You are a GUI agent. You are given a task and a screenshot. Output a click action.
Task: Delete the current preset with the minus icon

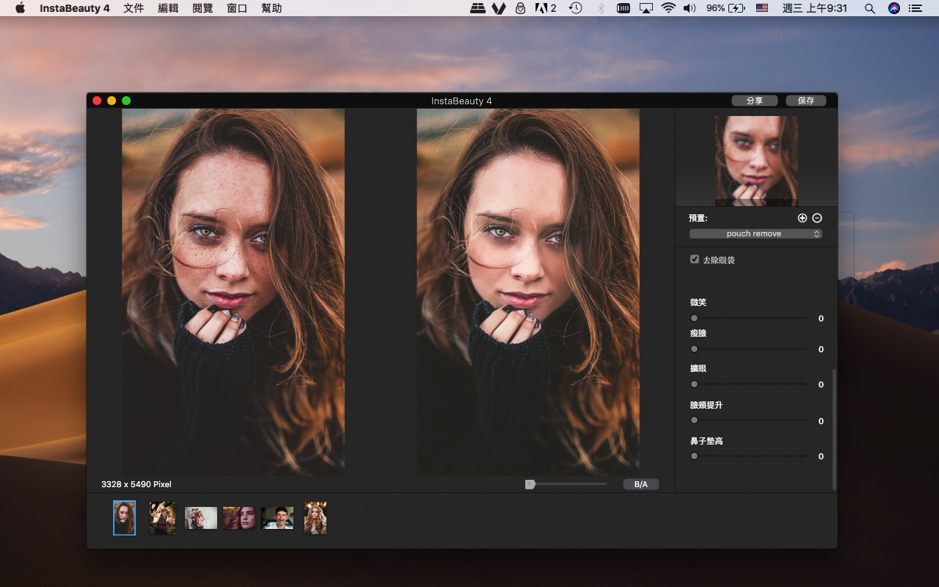817,217
